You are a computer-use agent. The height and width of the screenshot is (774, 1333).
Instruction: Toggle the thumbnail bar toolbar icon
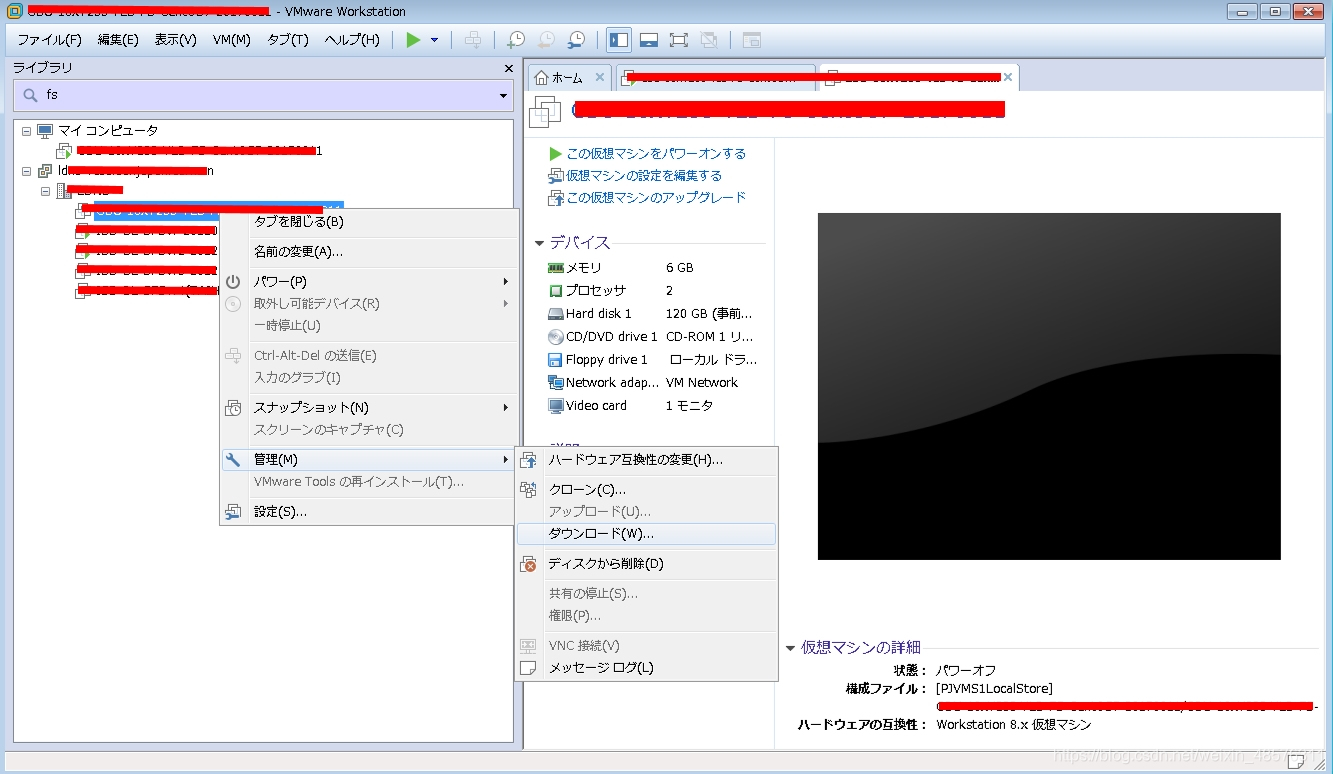pos(648,40)
